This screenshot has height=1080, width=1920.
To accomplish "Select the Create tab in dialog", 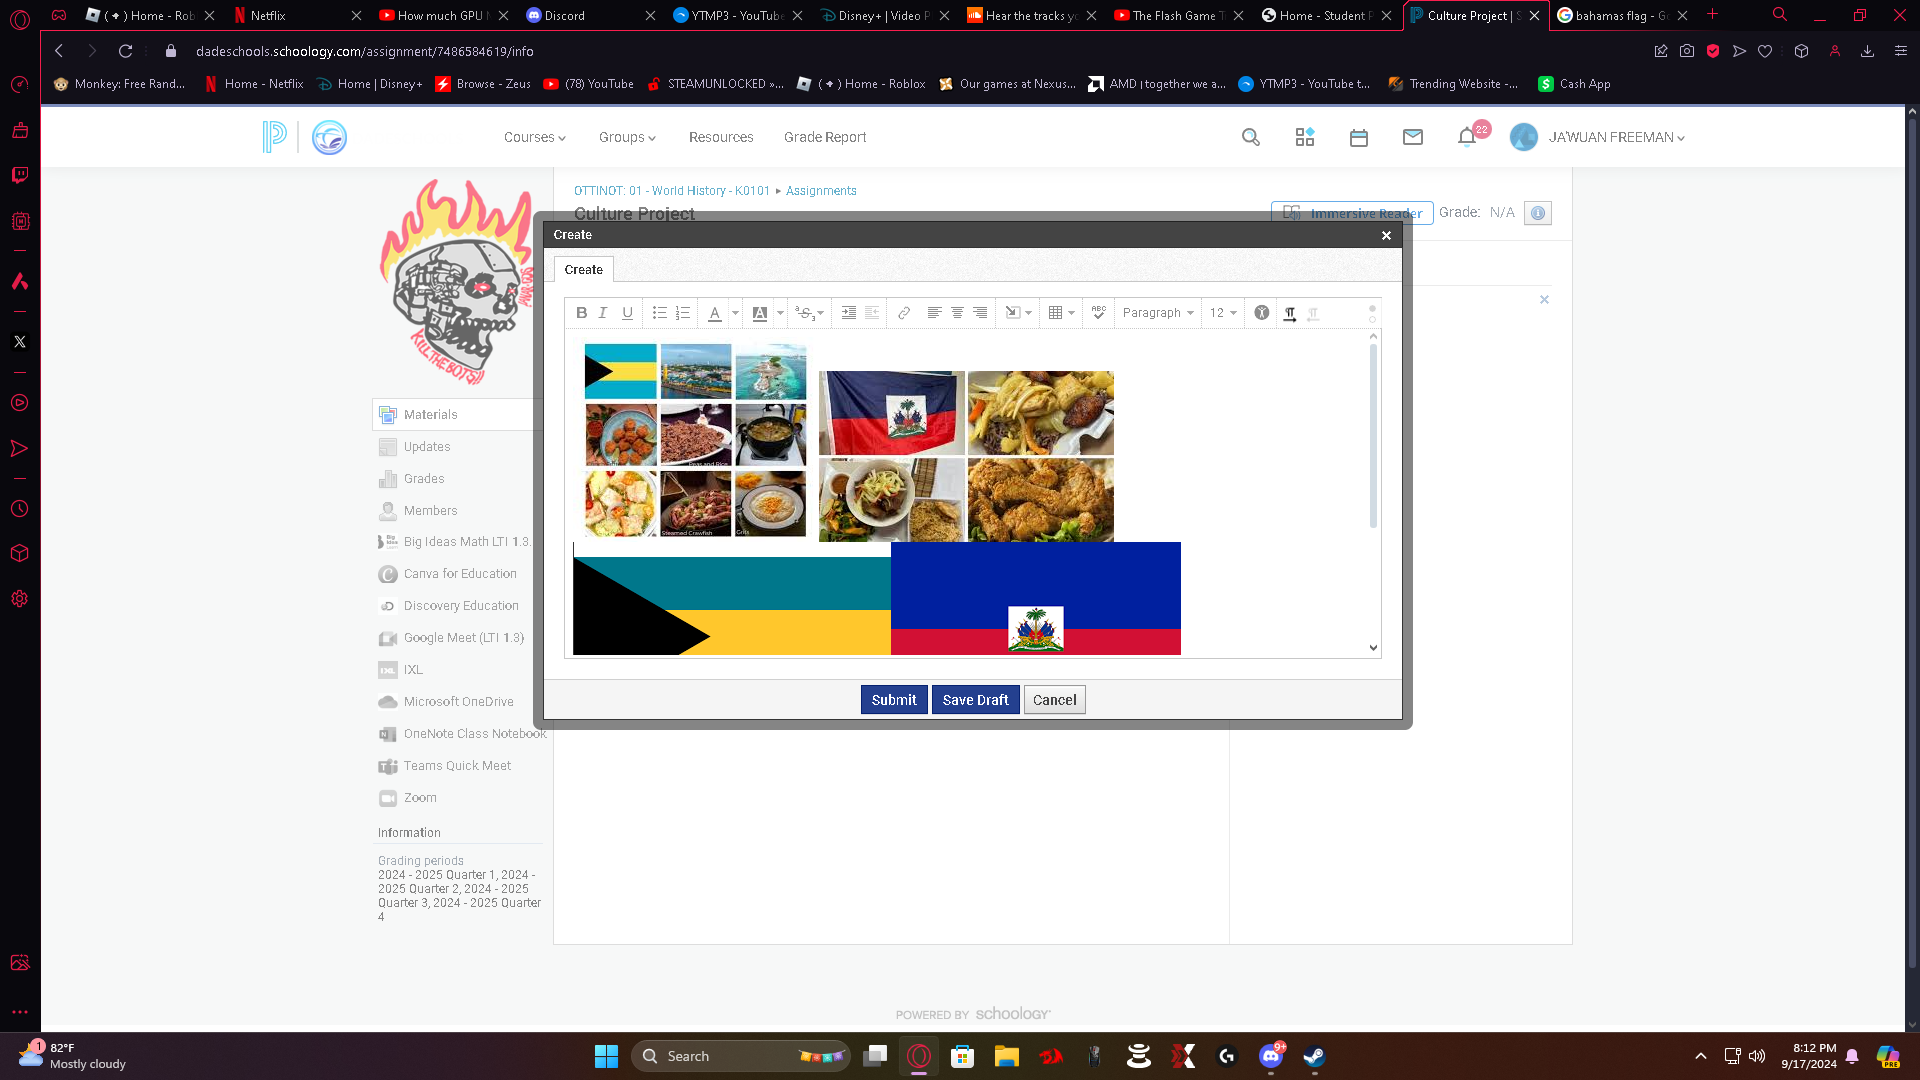I will [x=583, y=270].
